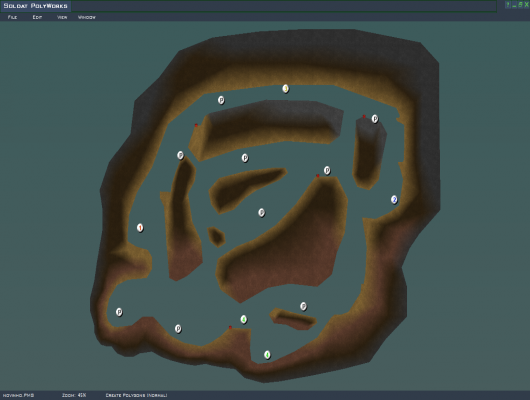This screenshot has width=530, height=400.
Task: Select the smallest brown polygon island
Action: coord(216,236)
